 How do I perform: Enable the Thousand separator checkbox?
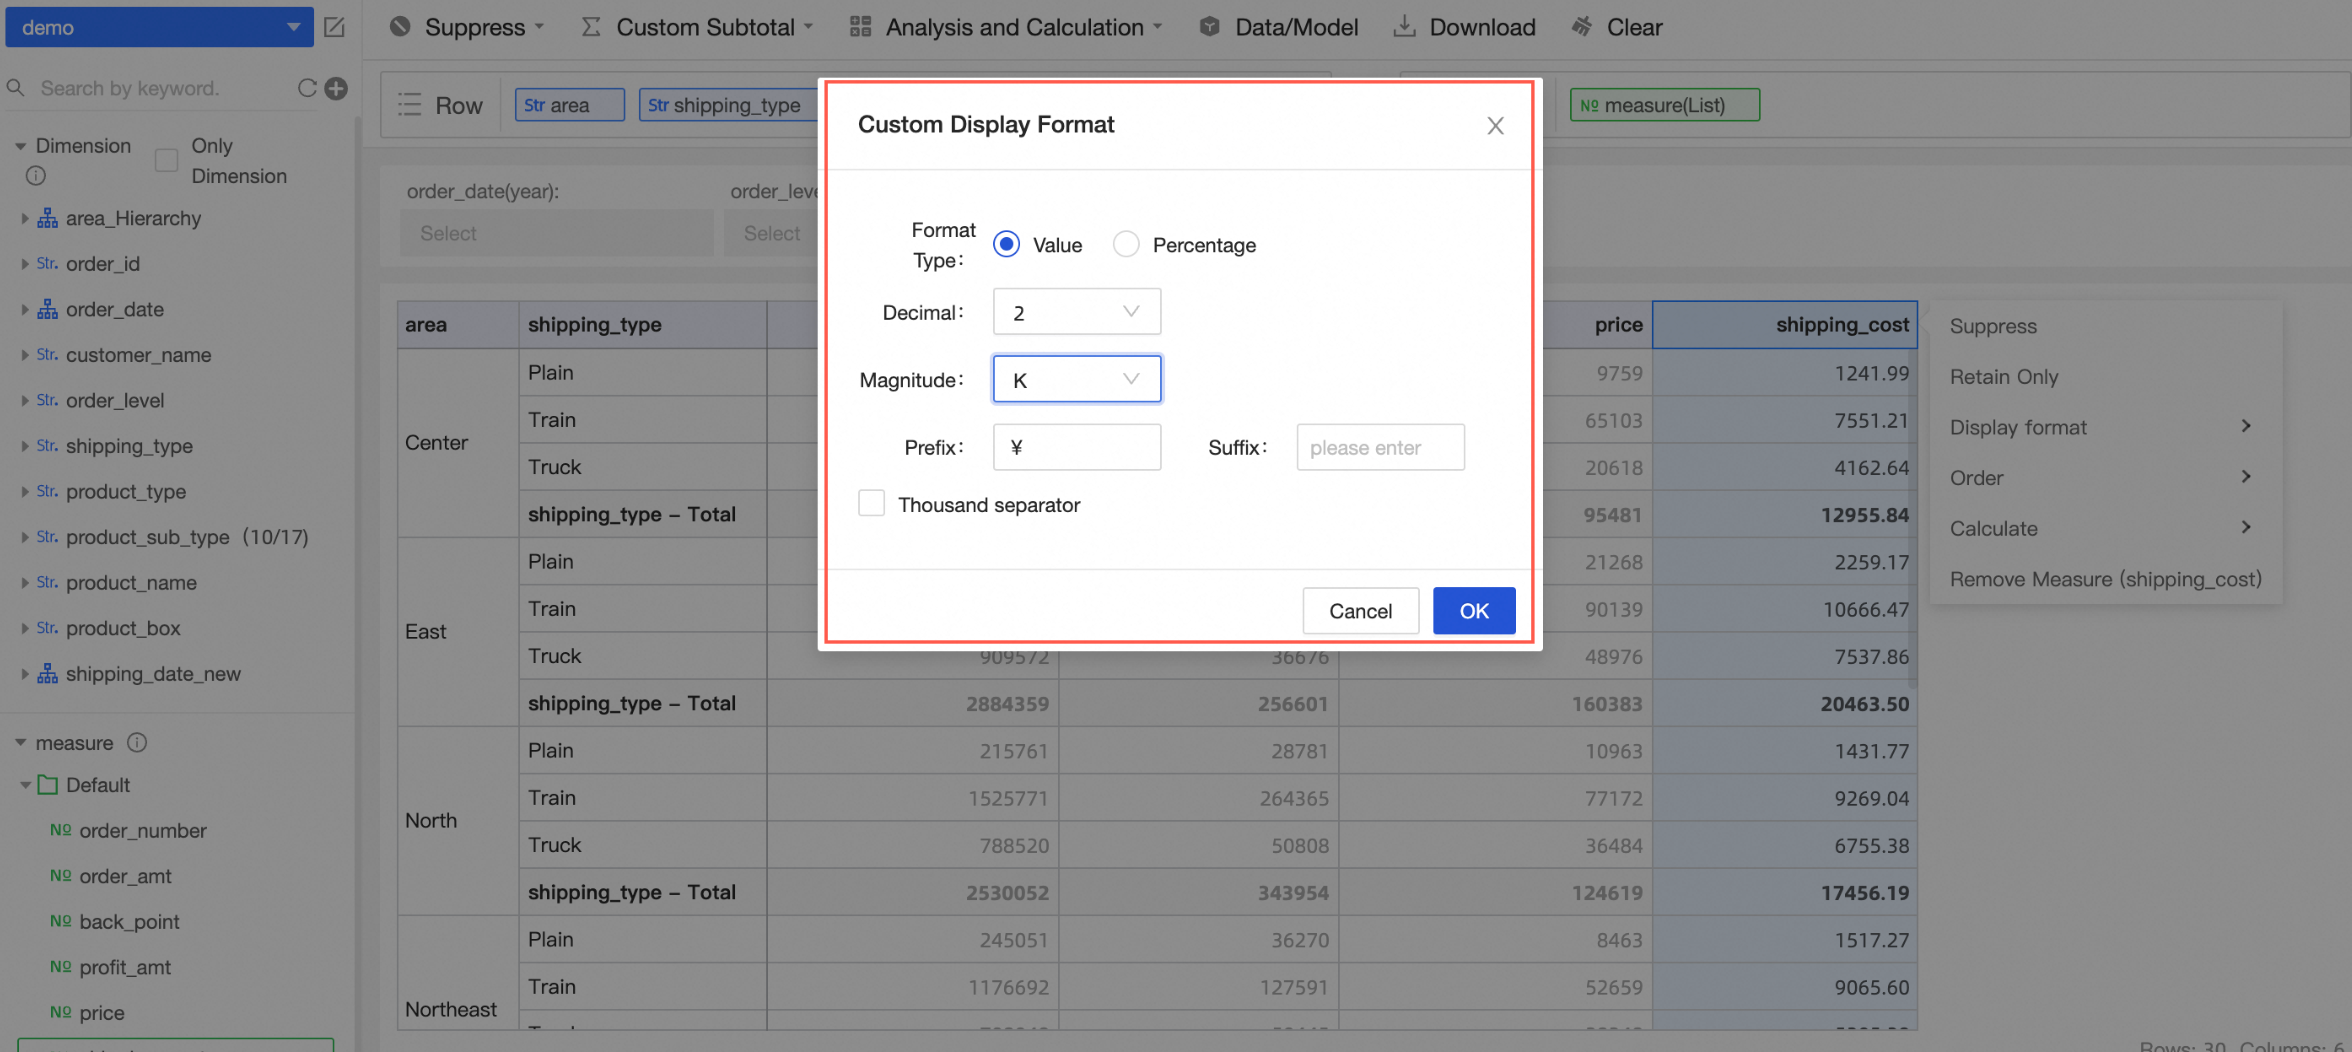click(x=872, y=503)
